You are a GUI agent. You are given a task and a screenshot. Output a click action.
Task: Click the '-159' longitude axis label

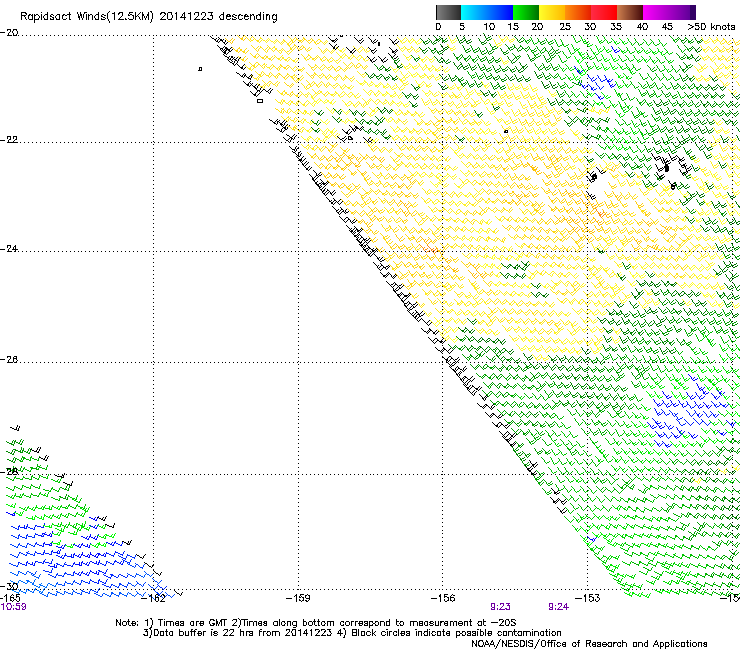pos(298,599)
